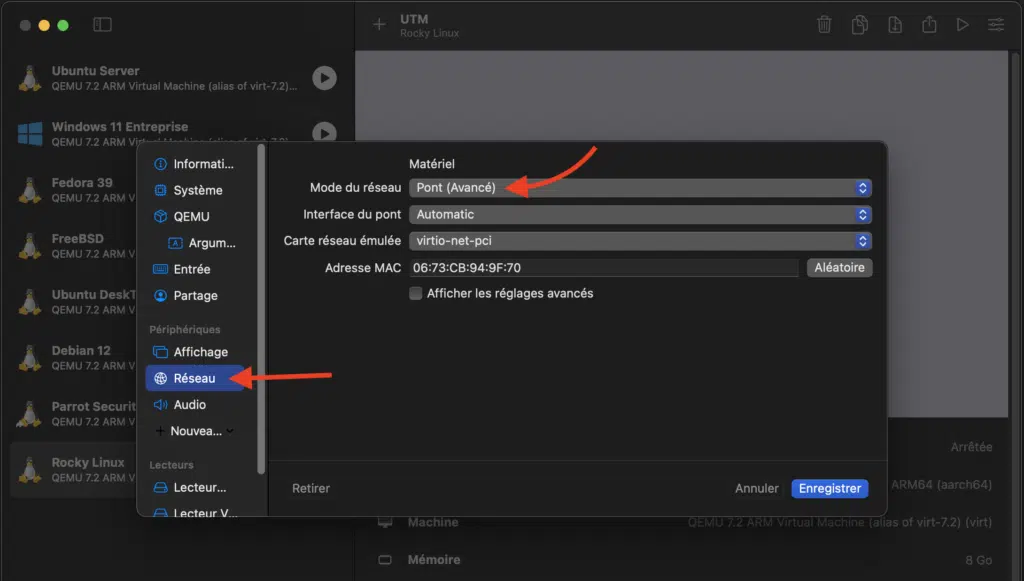This screenshot has height=581, width=1024.
Task: Share the VM using the share icon
Action: pos(929,25)
